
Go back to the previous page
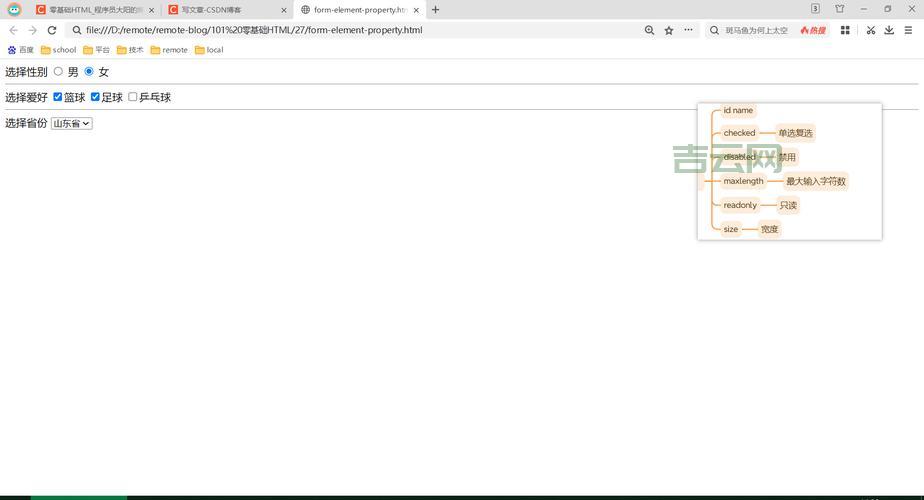pyautogui.click(x=13, y=30)
